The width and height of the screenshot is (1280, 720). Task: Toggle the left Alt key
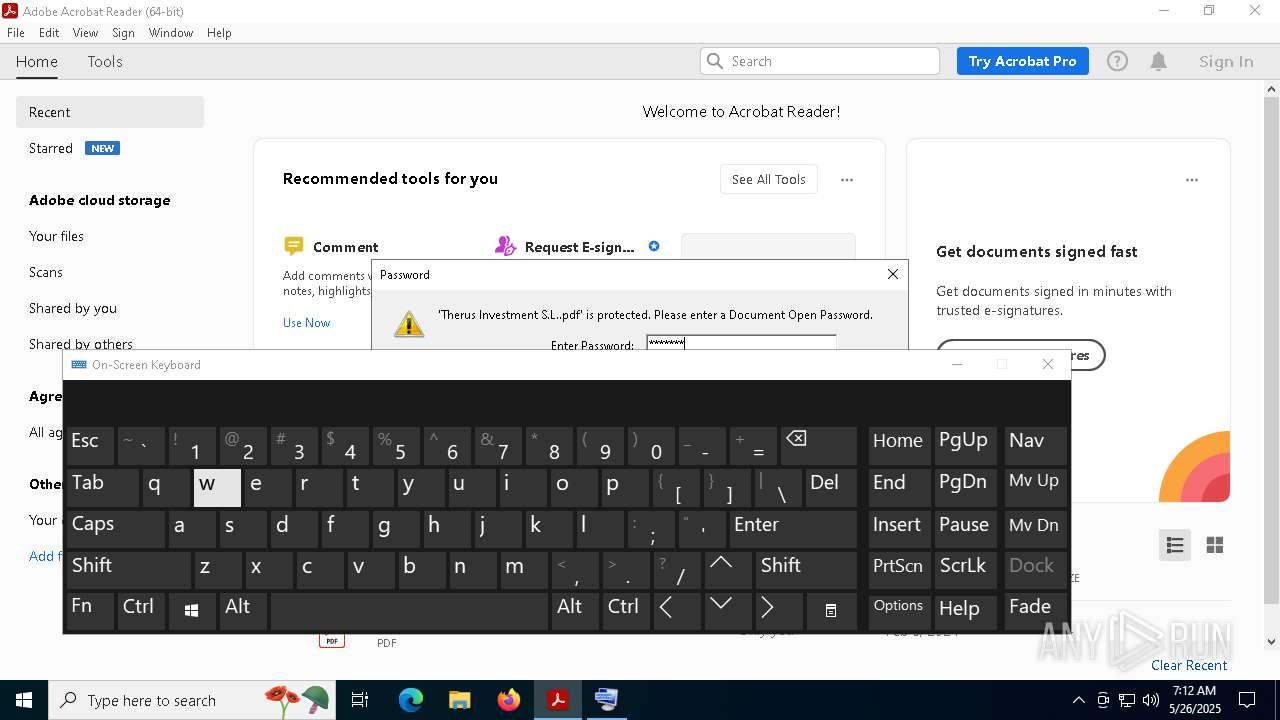point(243,611)
